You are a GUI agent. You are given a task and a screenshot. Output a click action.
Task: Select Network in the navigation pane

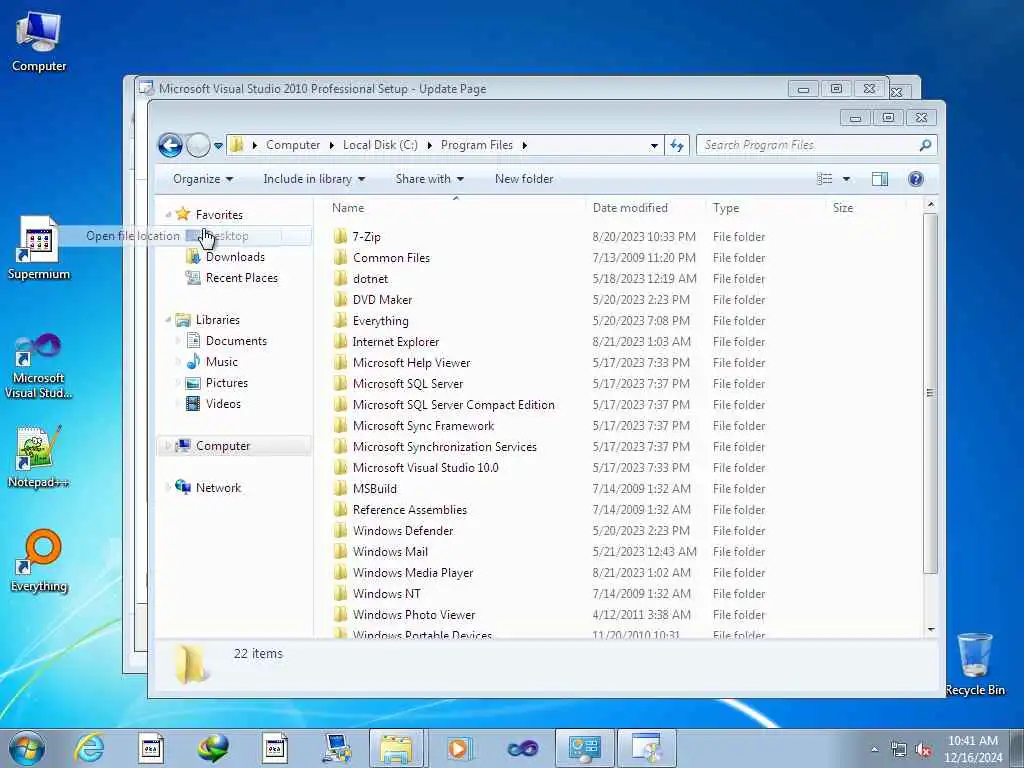(218, 488)
